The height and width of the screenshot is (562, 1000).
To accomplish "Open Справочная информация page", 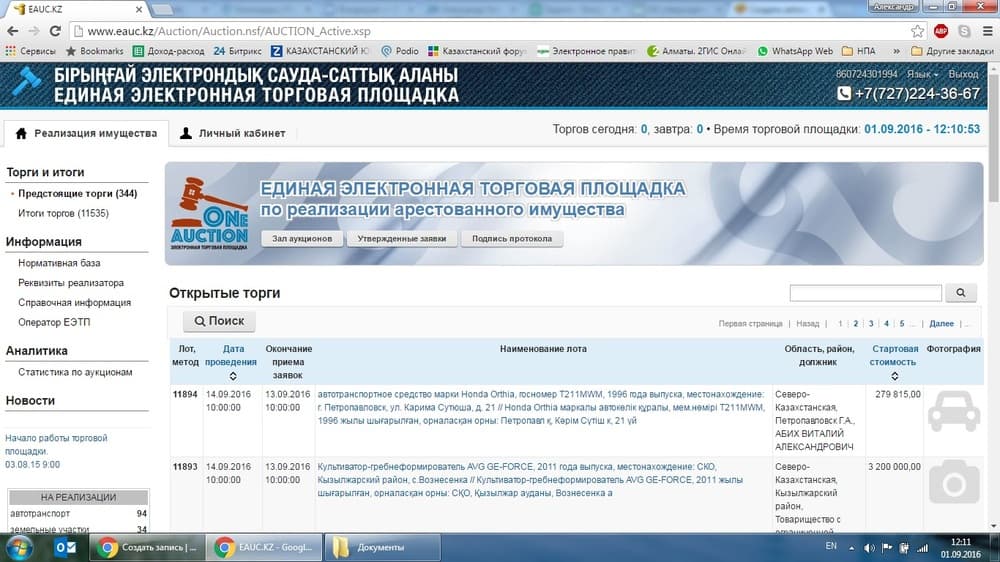I will point(74,302).
